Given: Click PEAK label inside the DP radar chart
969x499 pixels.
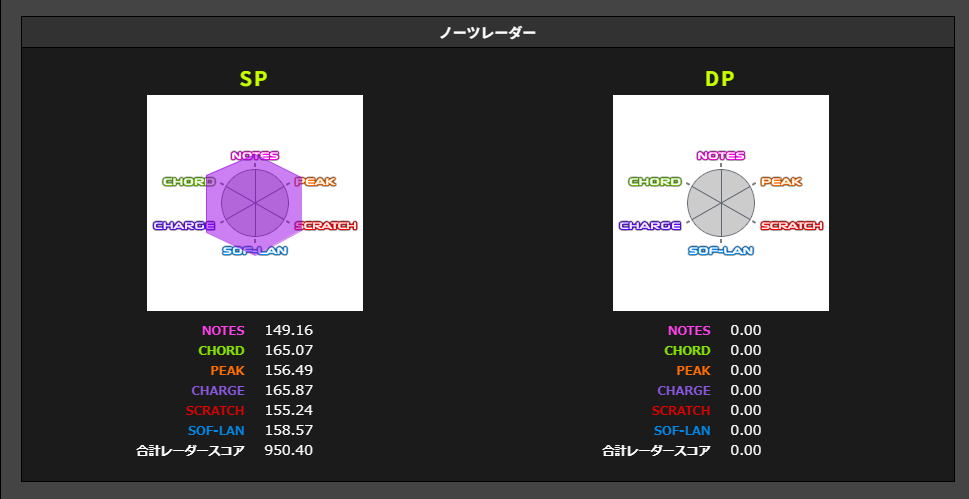Looking at the screenshot, I should coord(781,182).
